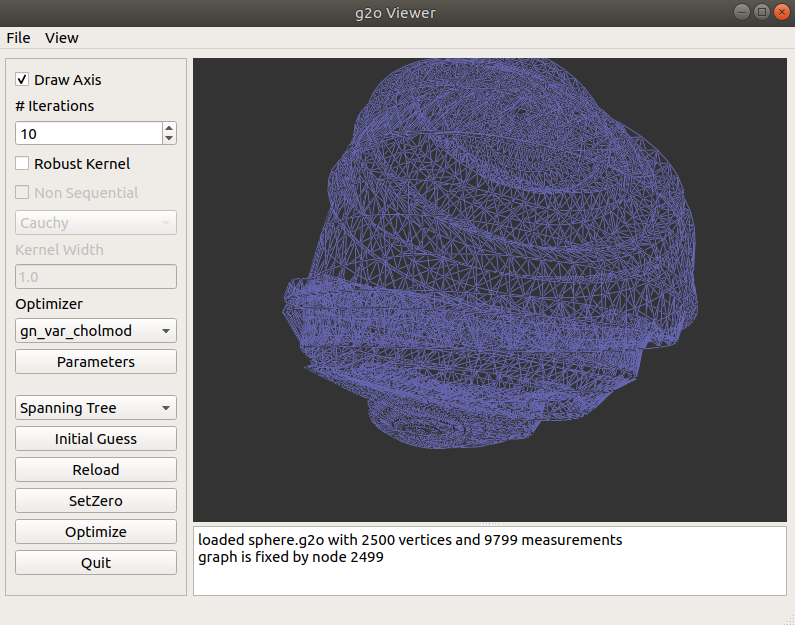Open the File menu
Image resolution: width=795 pixels, height=625 pixels.
click(x=18, y=38)
